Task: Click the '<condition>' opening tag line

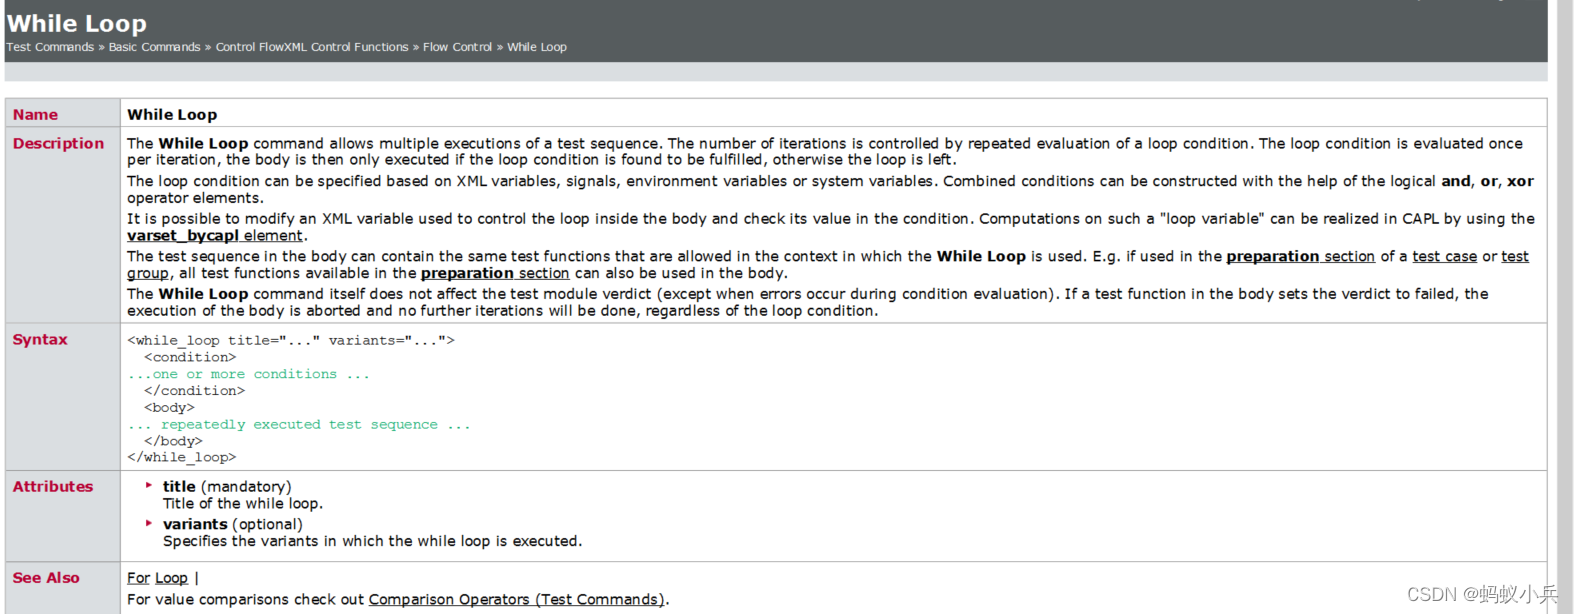Action: 190,358
